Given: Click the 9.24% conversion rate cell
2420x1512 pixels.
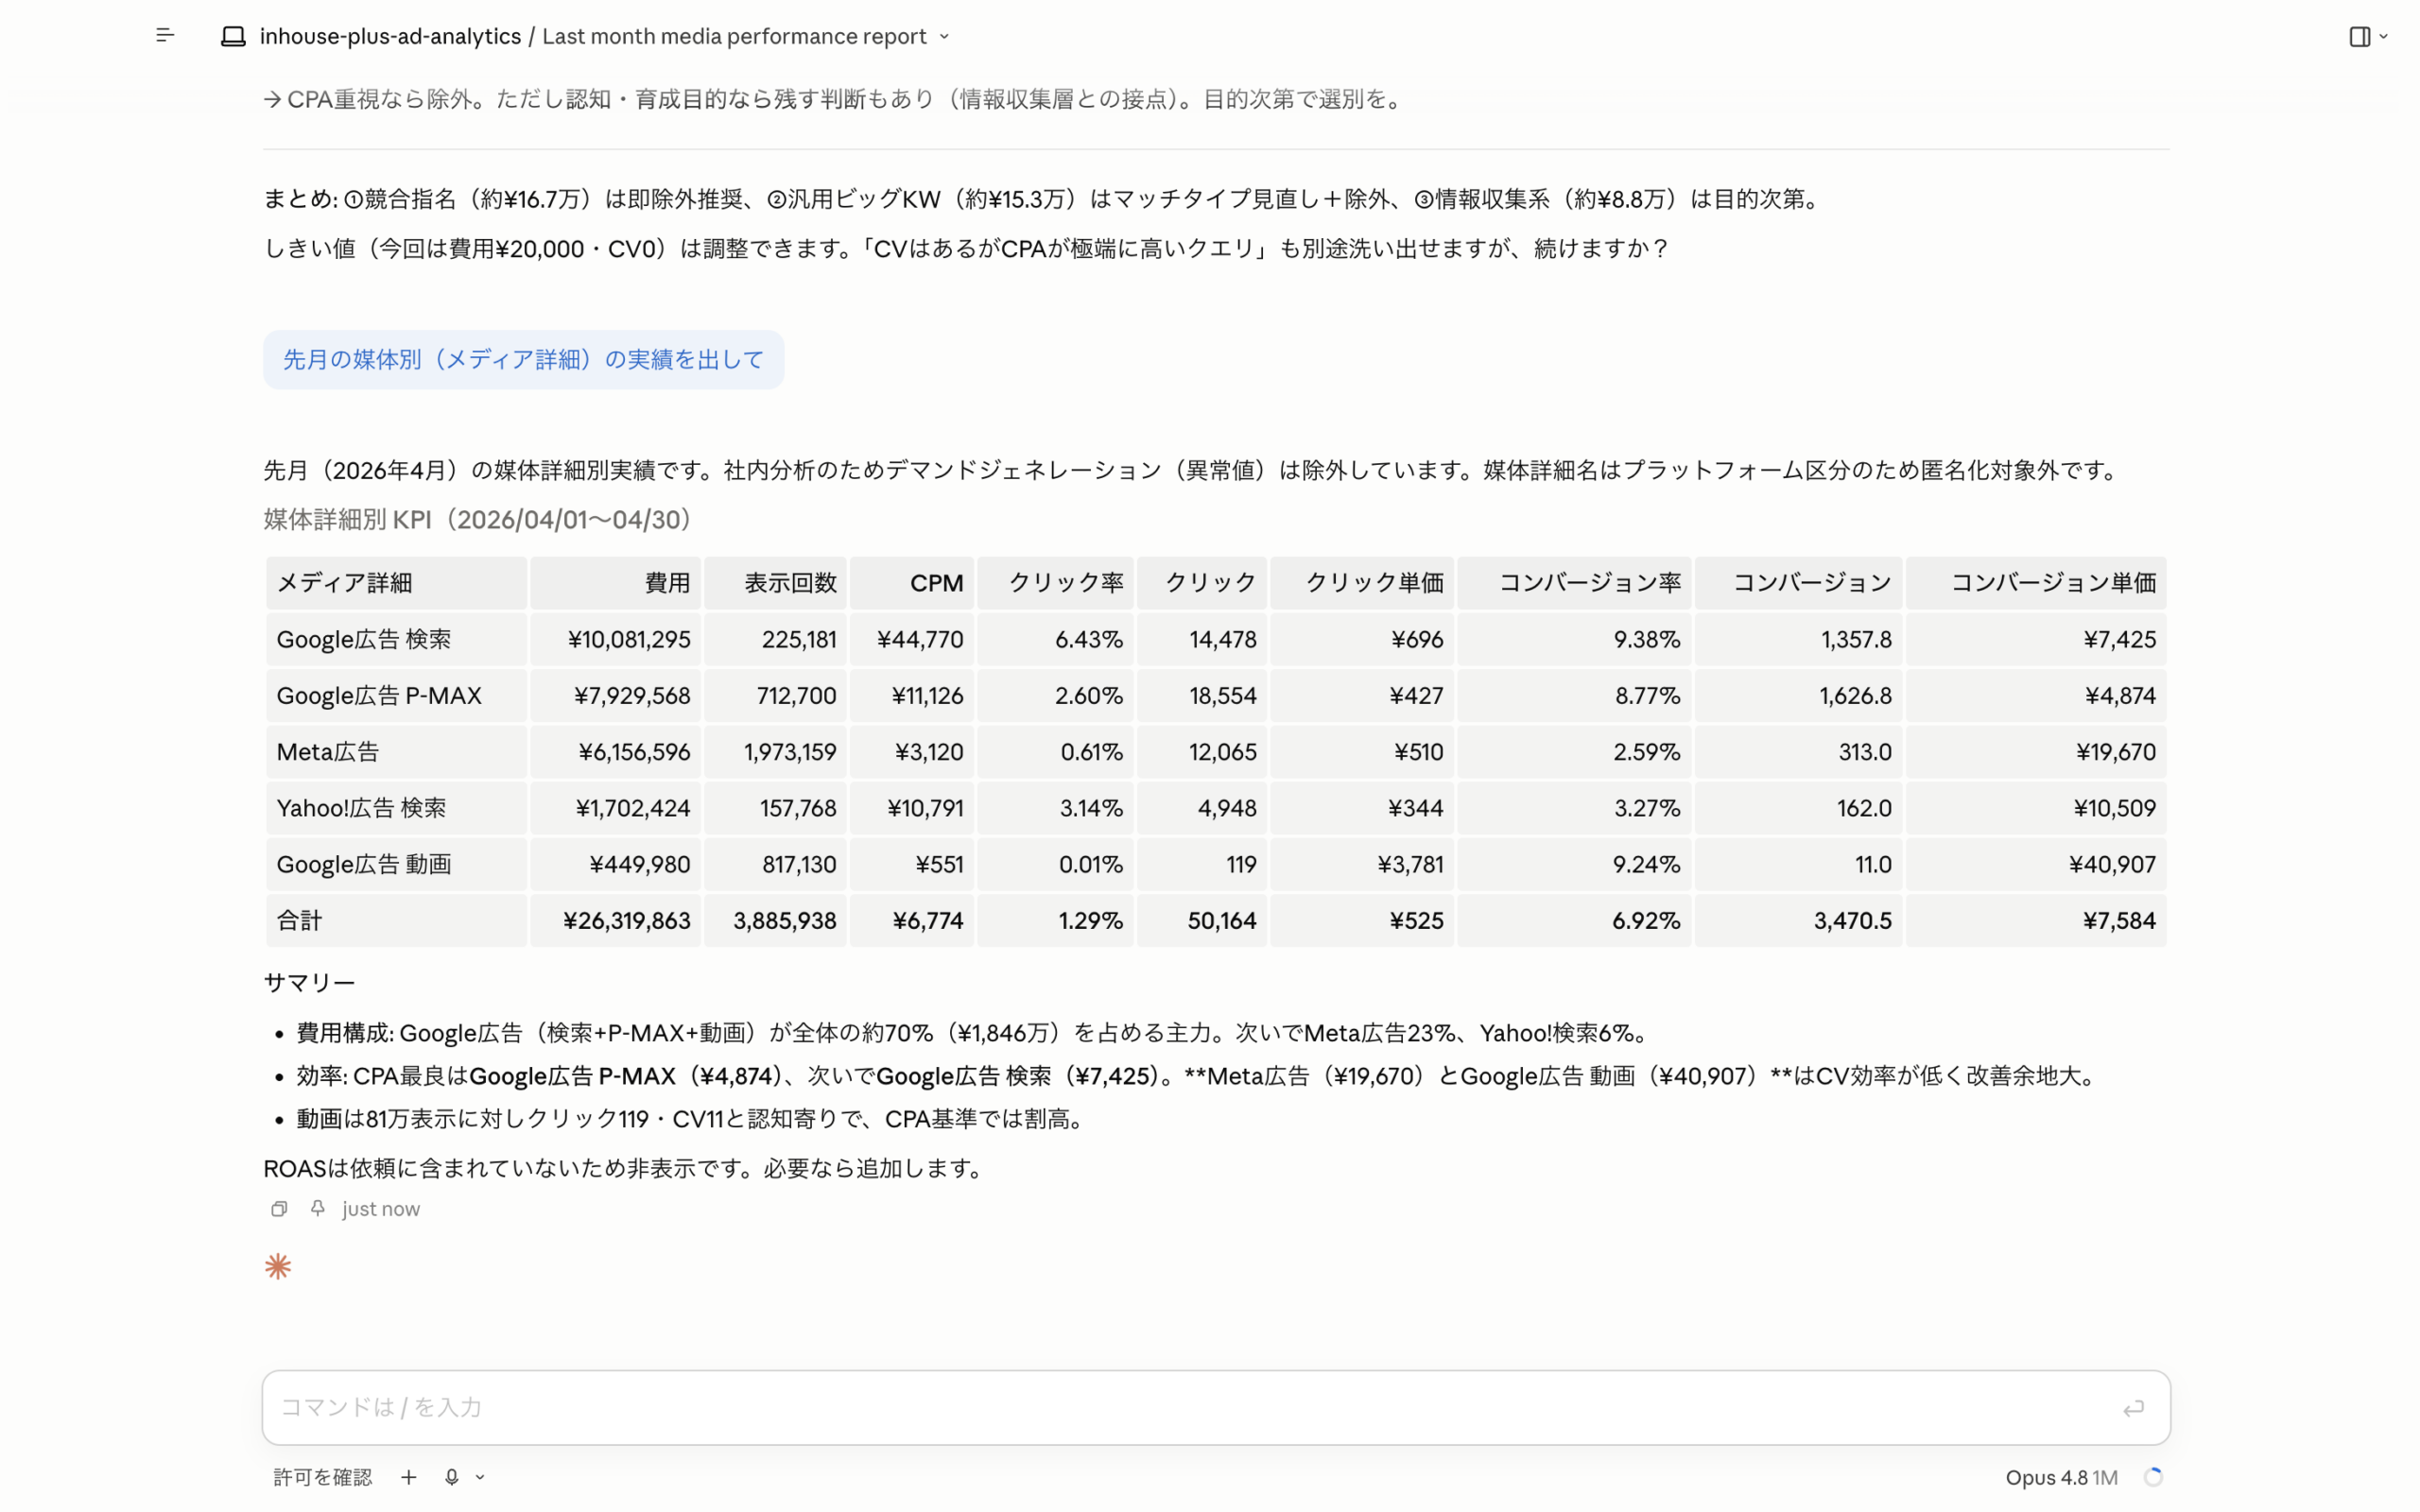Looking at the screenshot, I should [x=1574, y=864].
